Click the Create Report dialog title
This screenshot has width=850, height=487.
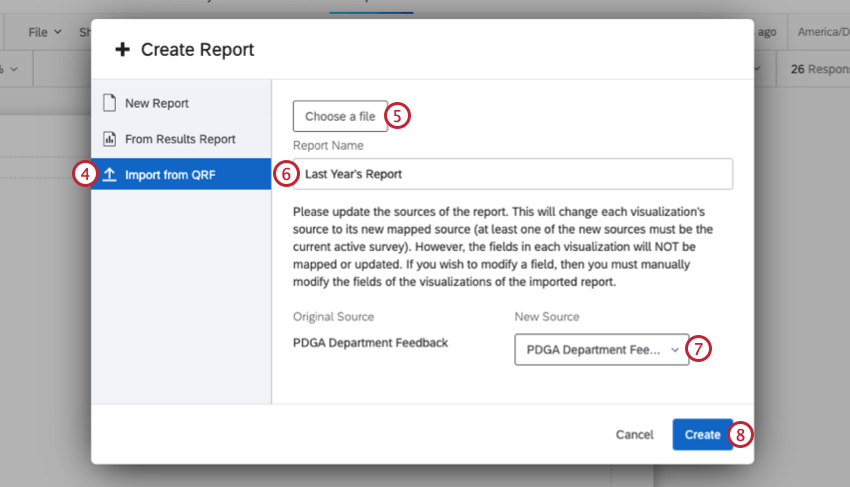[x=197, y=49]
